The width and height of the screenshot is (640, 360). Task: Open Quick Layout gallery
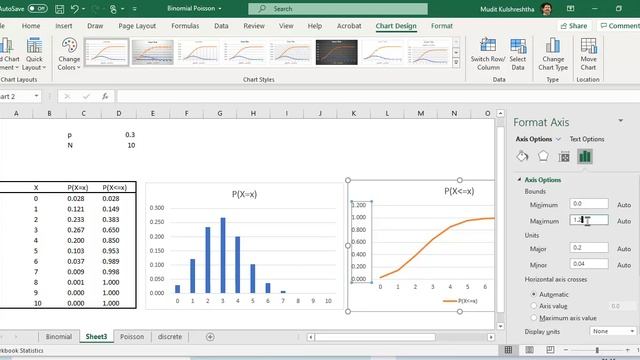[x=34, y=55]
